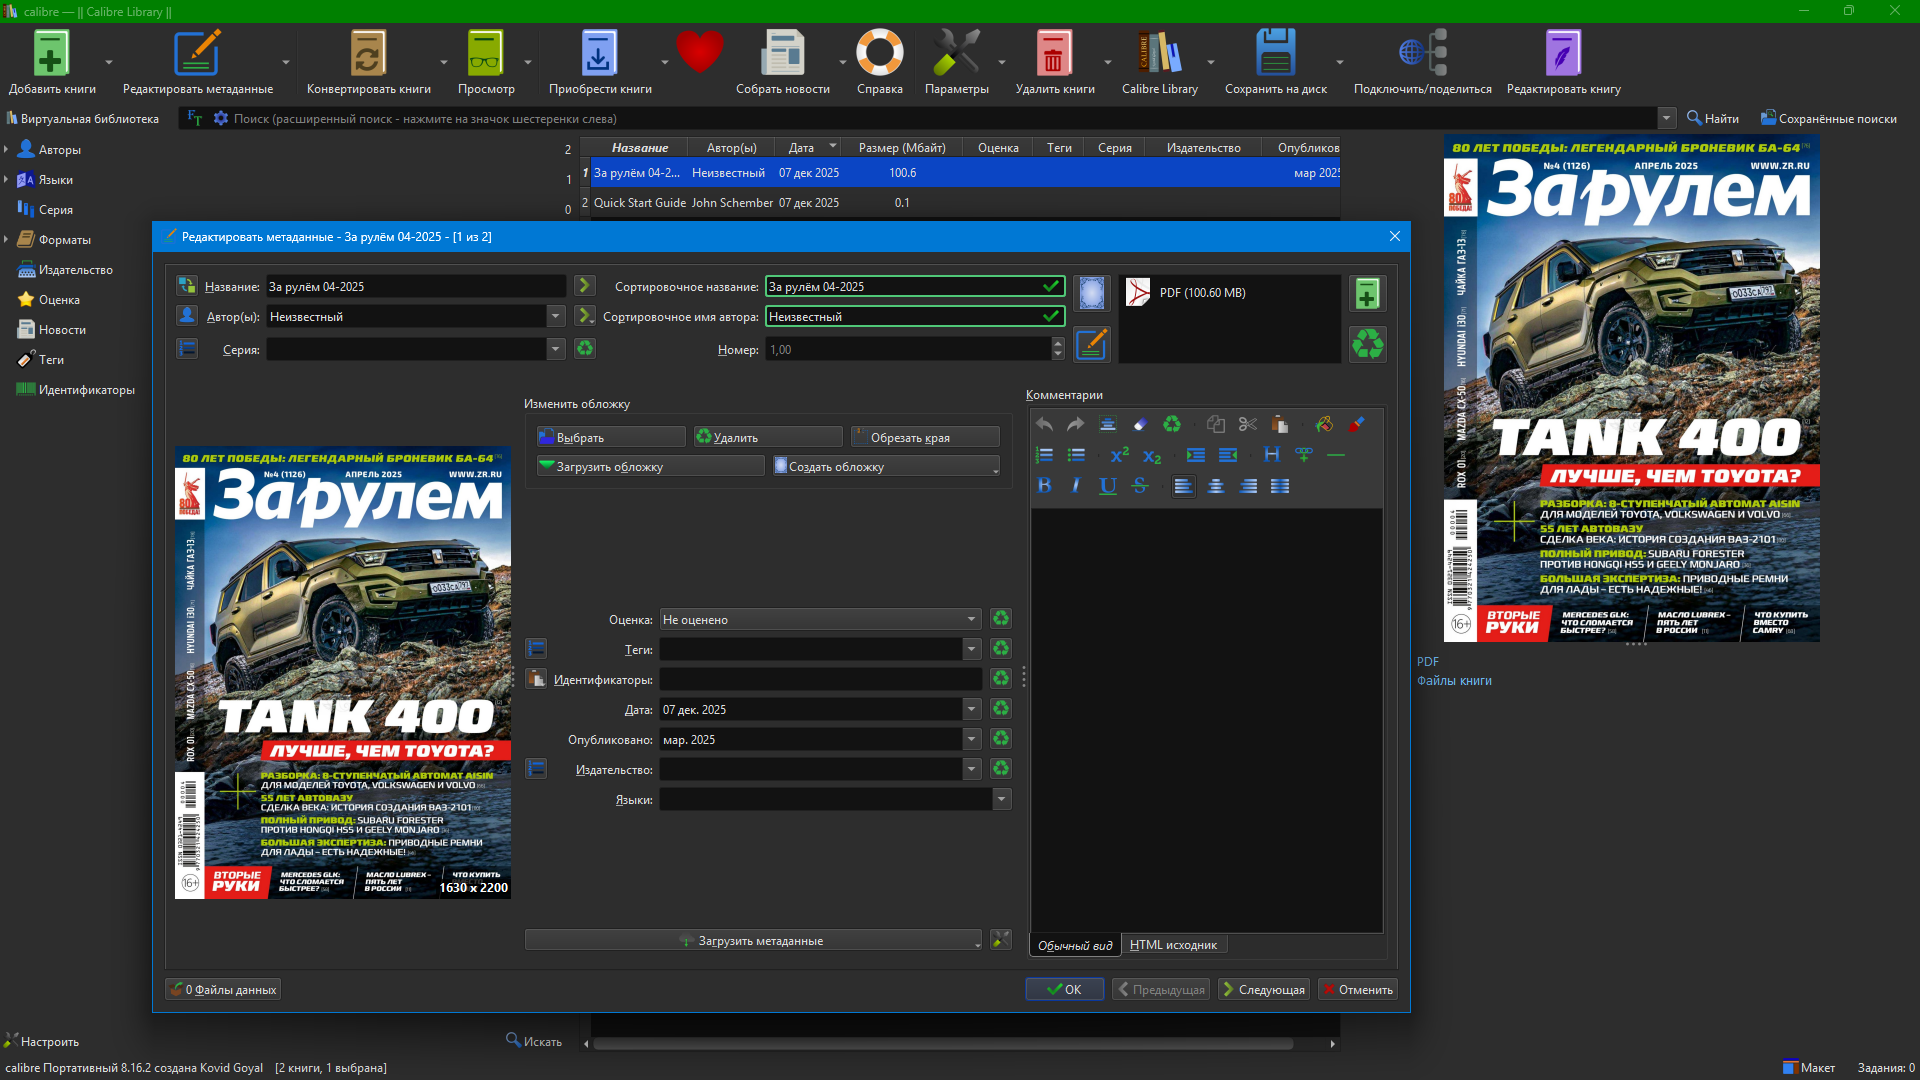Toggle italic formatting in the comments editor
Image resolution: width=1920 pixels, height=1080 pixels.
tap(1076, 486)
